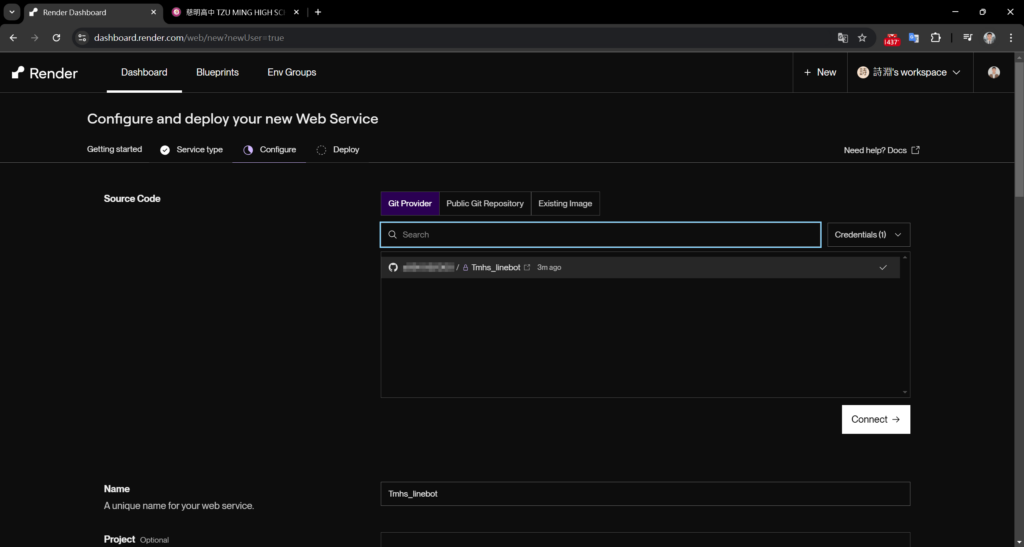Click the red 1437 extension icon
Viewport: 1024px width, 547px height.
coord(891,39)
